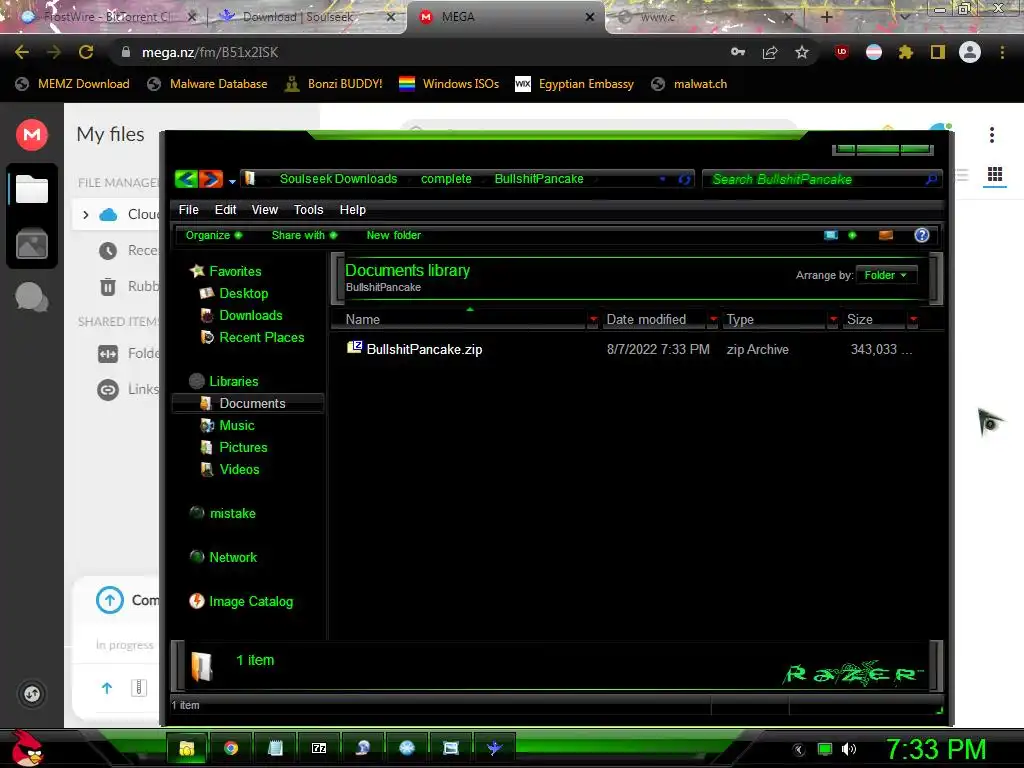The image size is (1024, 768).
Task: Open the Organize dropdown
Action: (214, 235)
